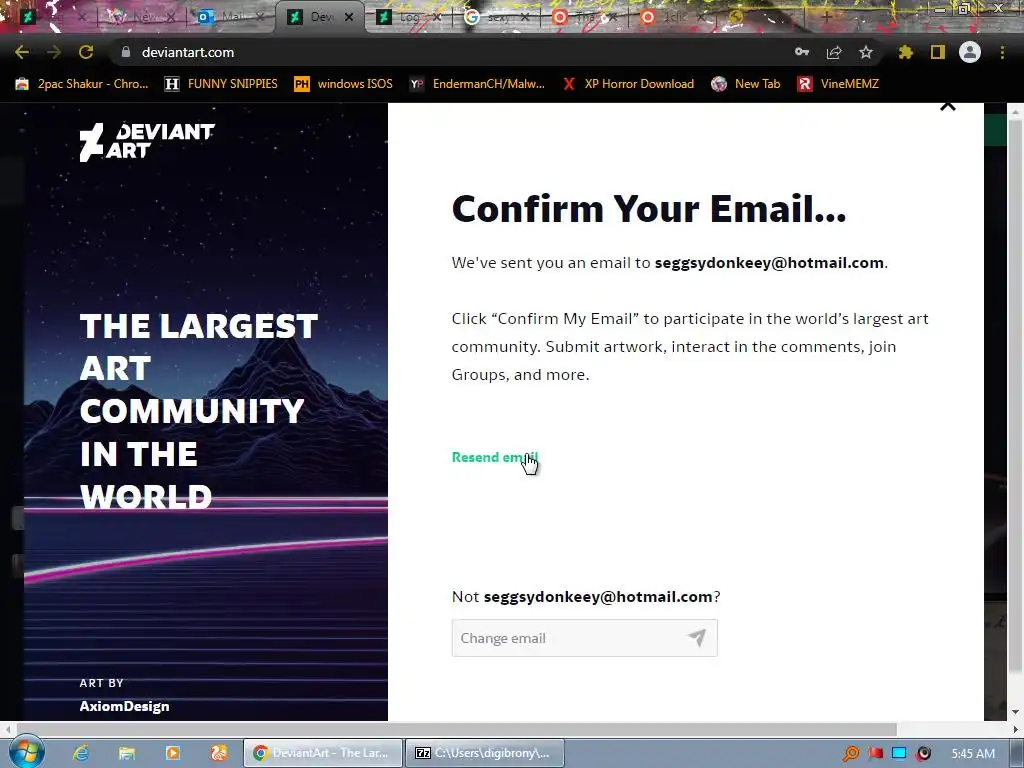Open FUNNY SNIPPIES bookmark
Image resolution: width=1024 pixels, height=768 pixels.
click(221, 84)
